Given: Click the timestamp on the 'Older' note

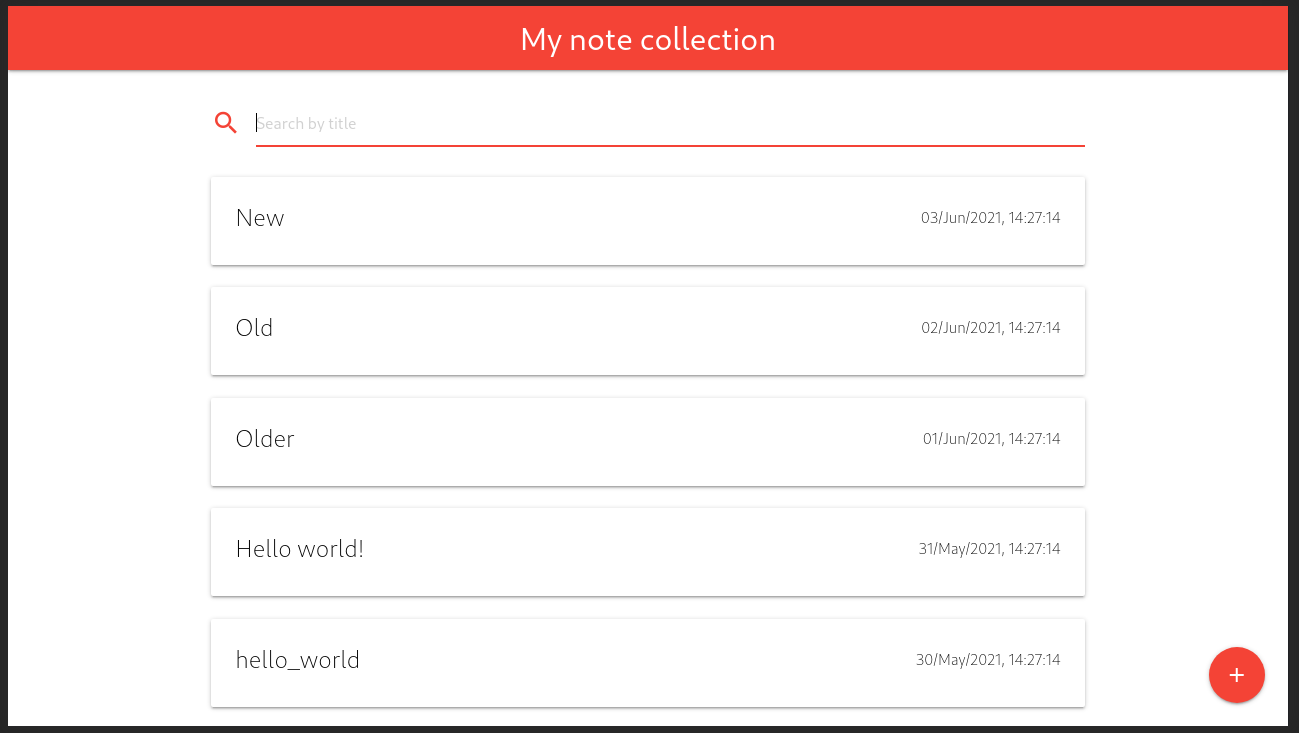Looking at the screenshot, I should coord(991,438).
